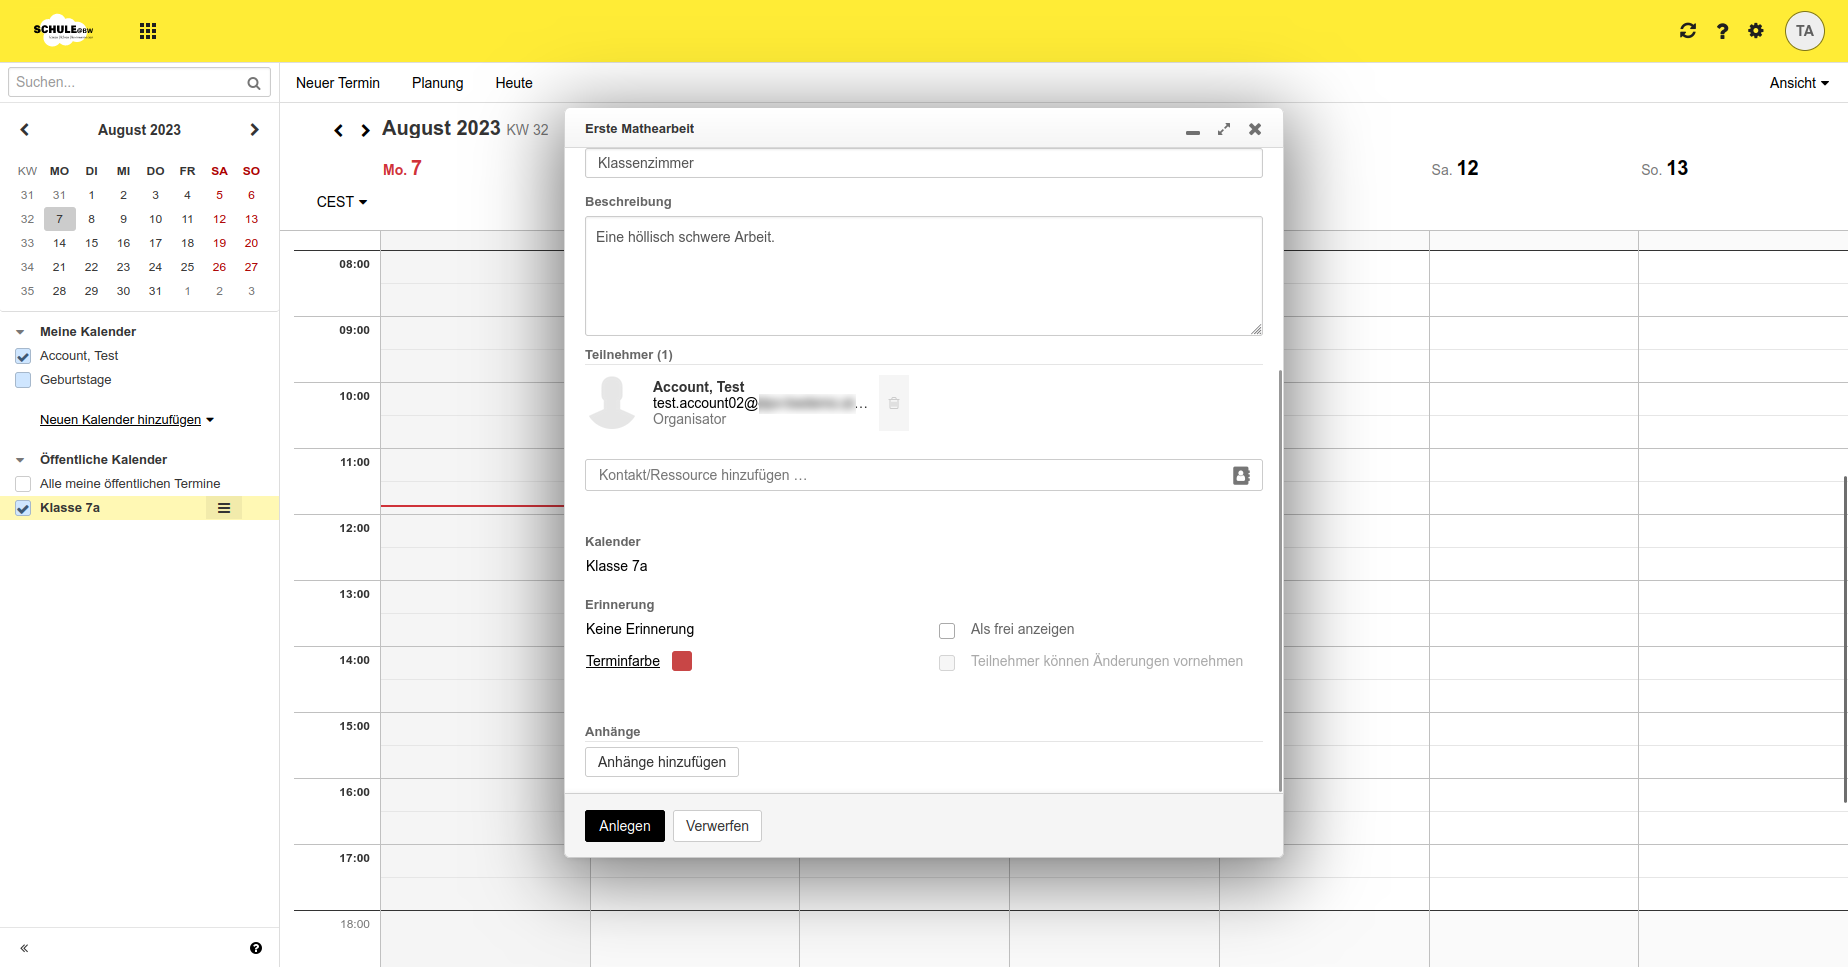Click the search magnifier icon
Viewport: 1848px width, 967px height.
254,83
